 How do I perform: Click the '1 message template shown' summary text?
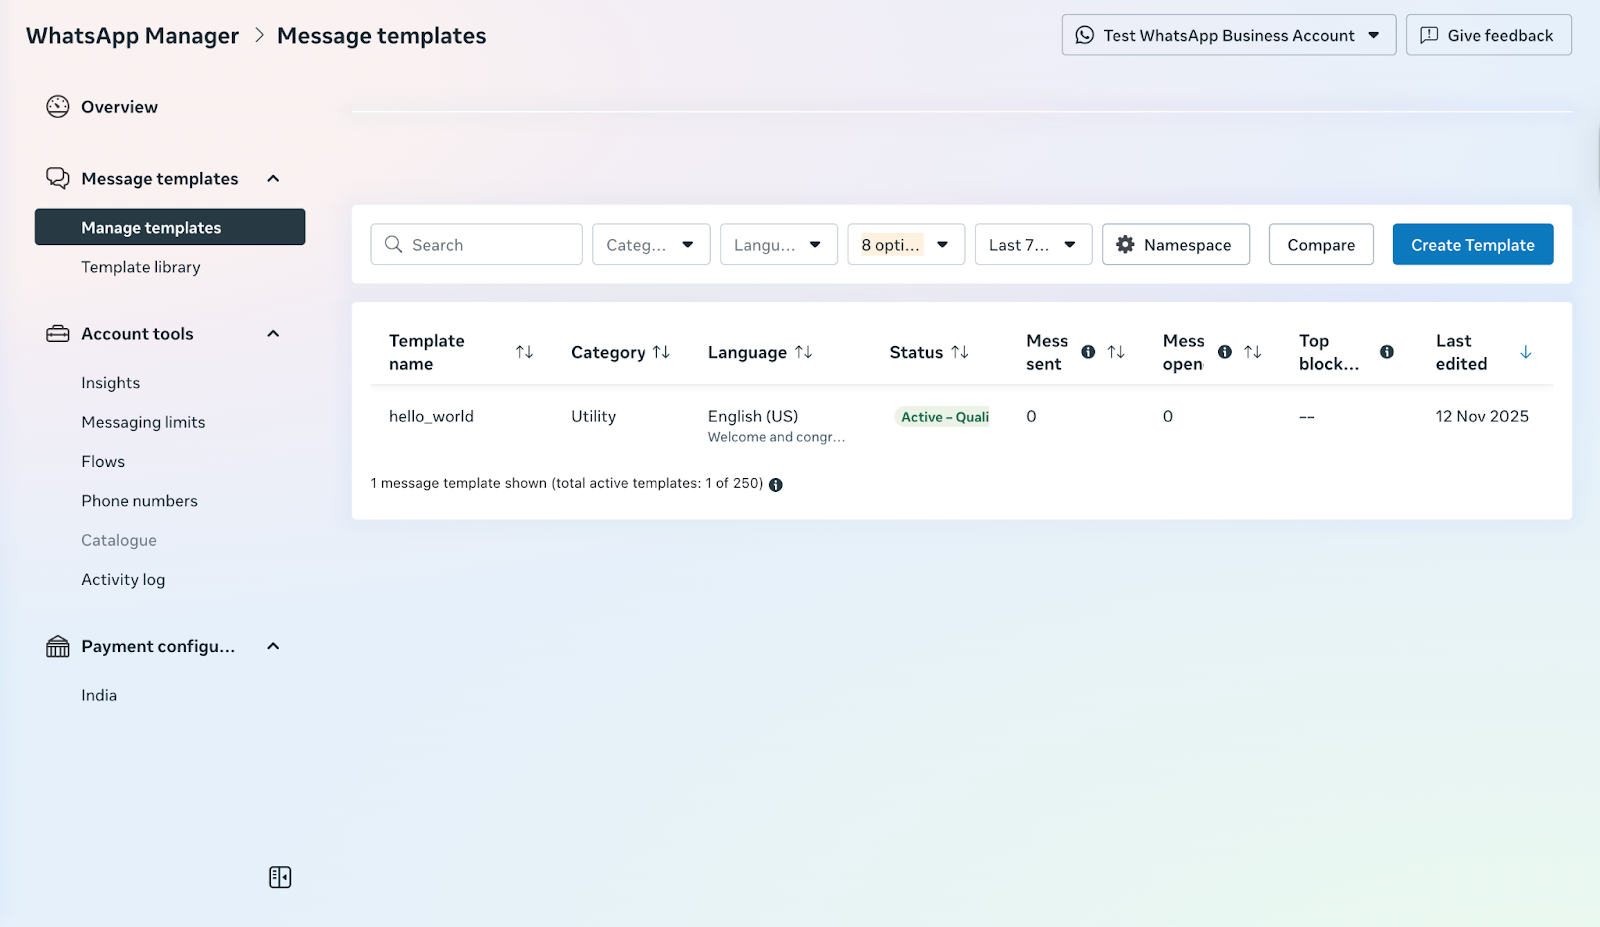567,484
